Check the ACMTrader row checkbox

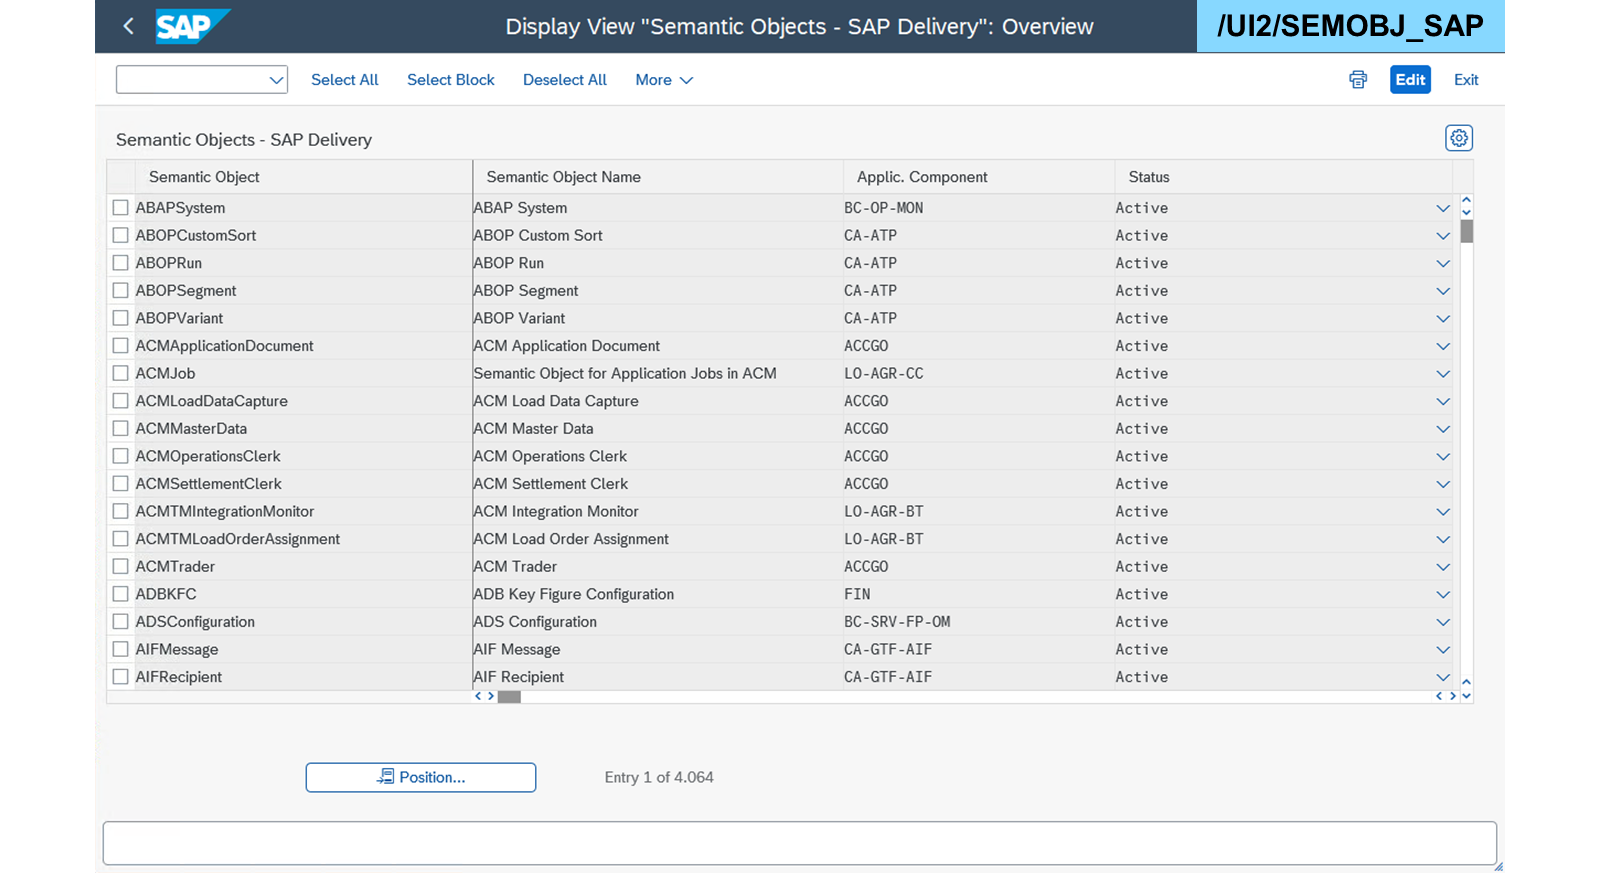click(121, 566)
